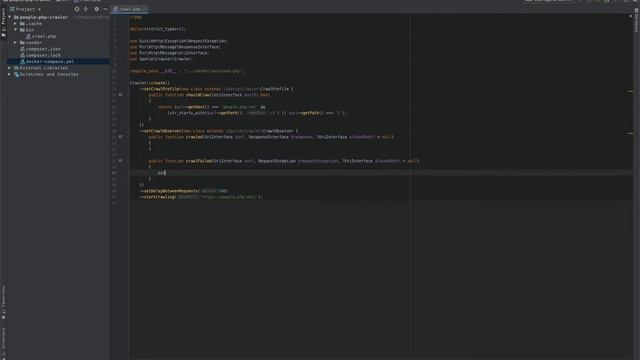Image resolution: width=640 pixels, height=360 pixels.
Task: Click the Scratches and Consoles icon
Action: [16, 74]
